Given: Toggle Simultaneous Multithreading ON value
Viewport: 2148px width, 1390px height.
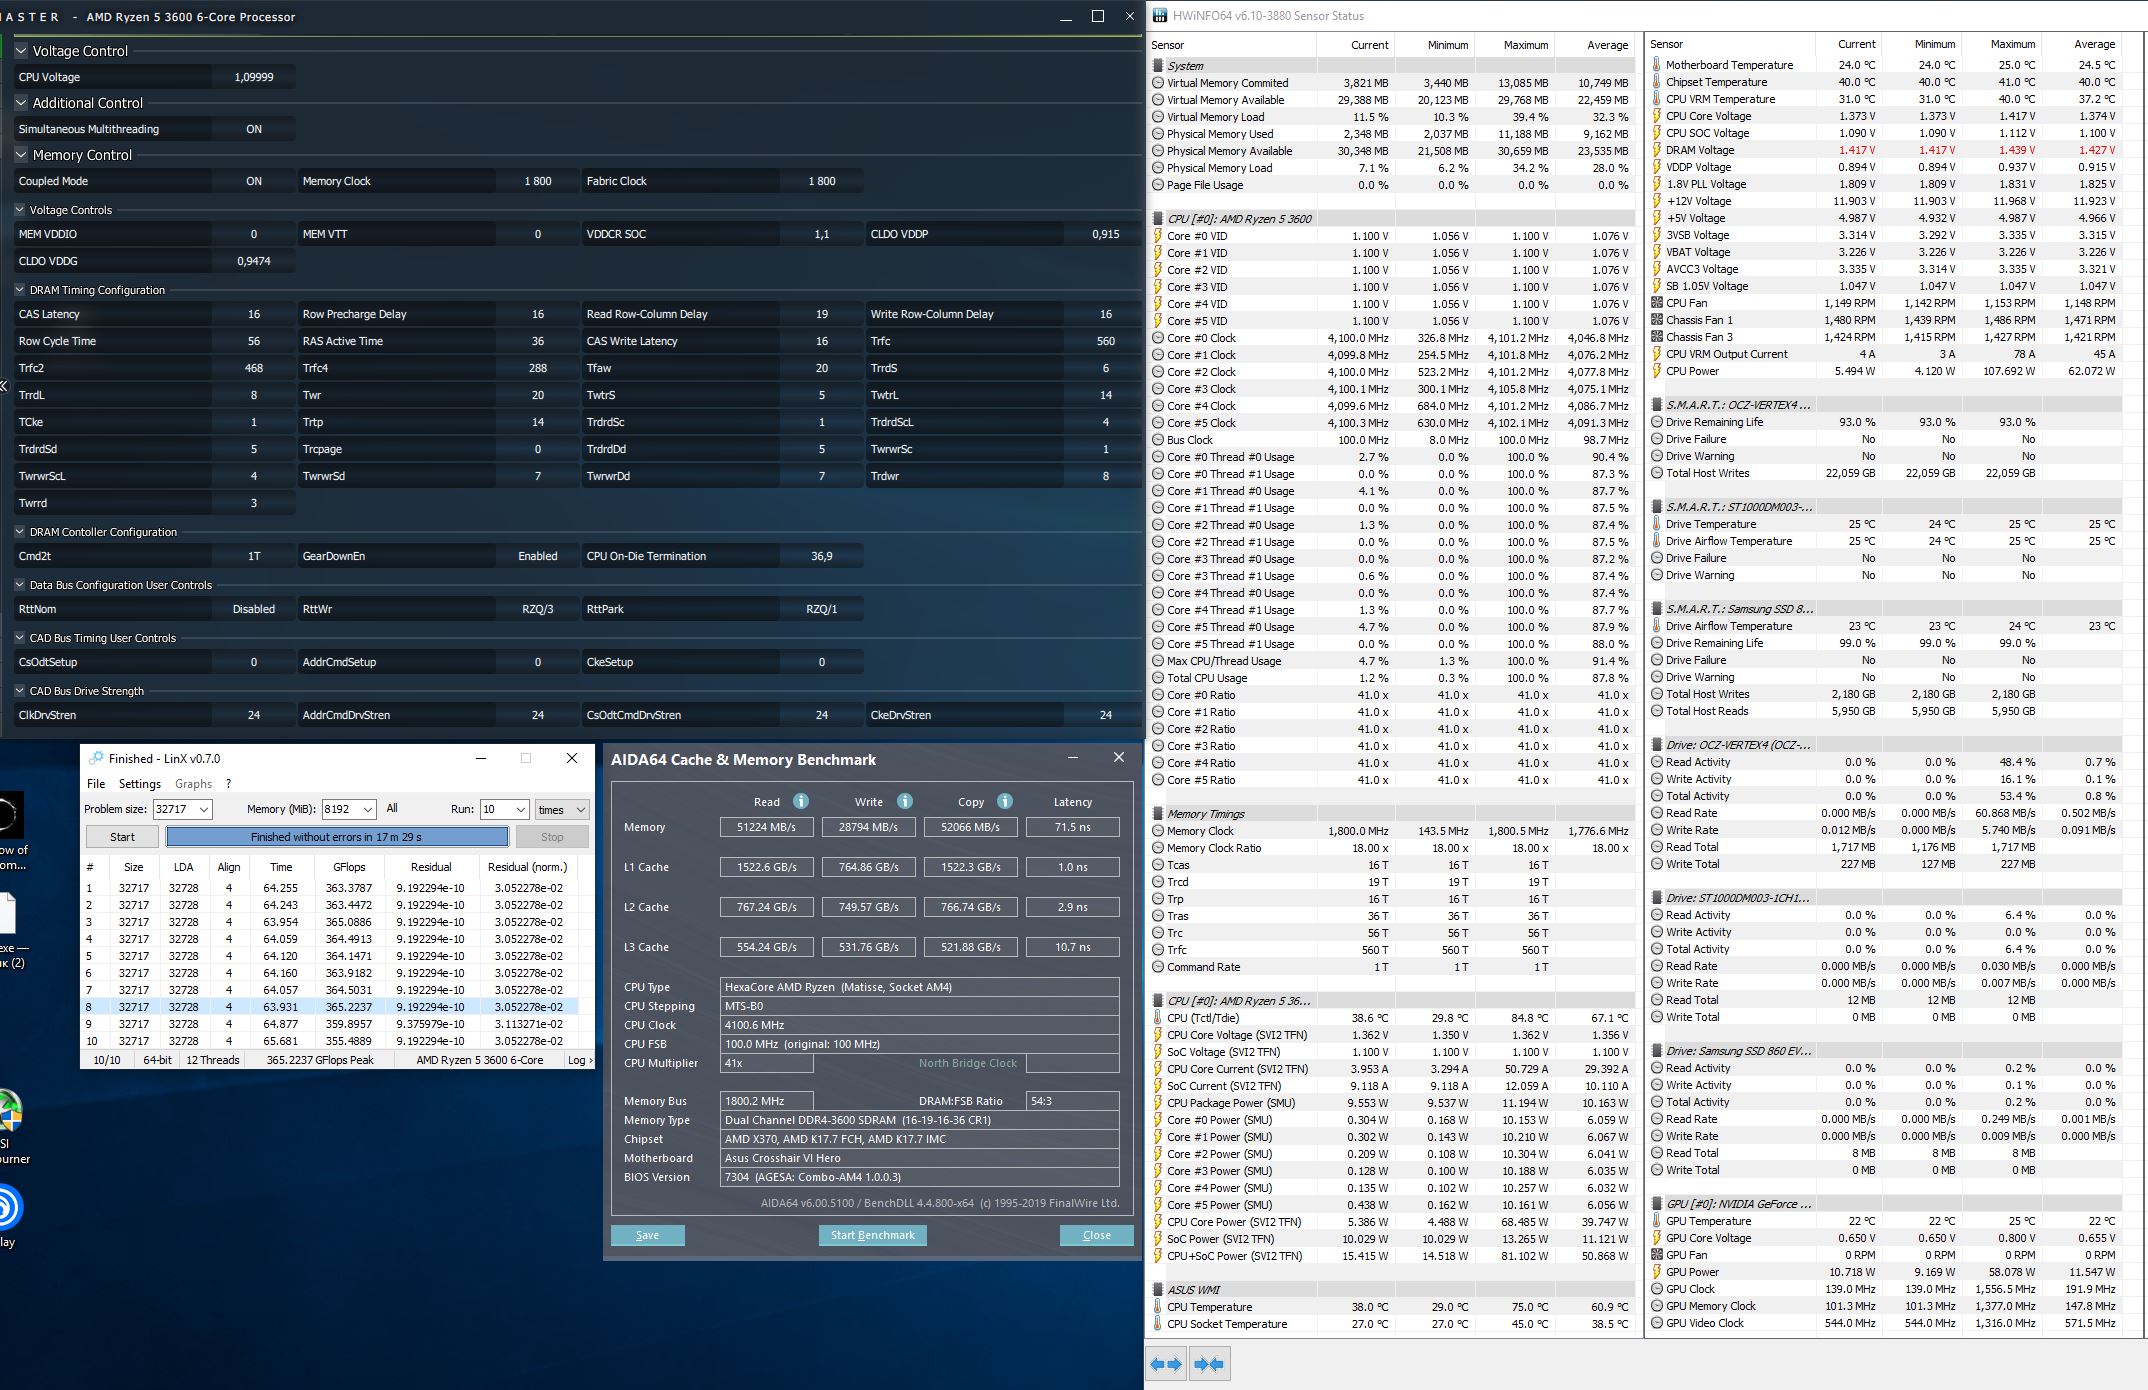Looking at the screenshot, I should [x=254, y=129].
